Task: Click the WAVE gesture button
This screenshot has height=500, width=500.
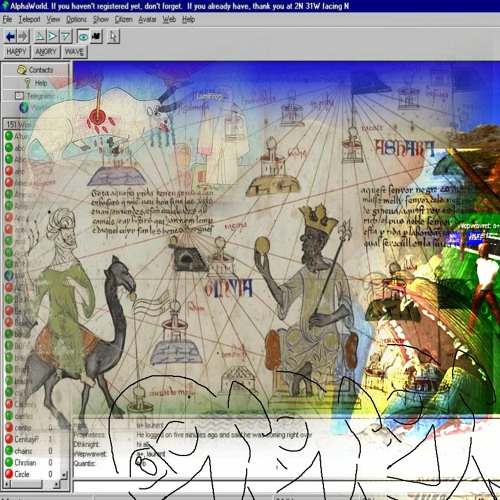Action: pos(74,52)
